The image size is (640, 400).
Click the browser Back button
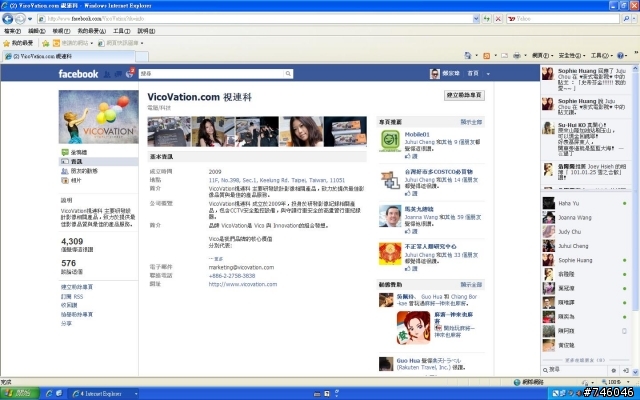pyautogui.click(x=7, y=18)
